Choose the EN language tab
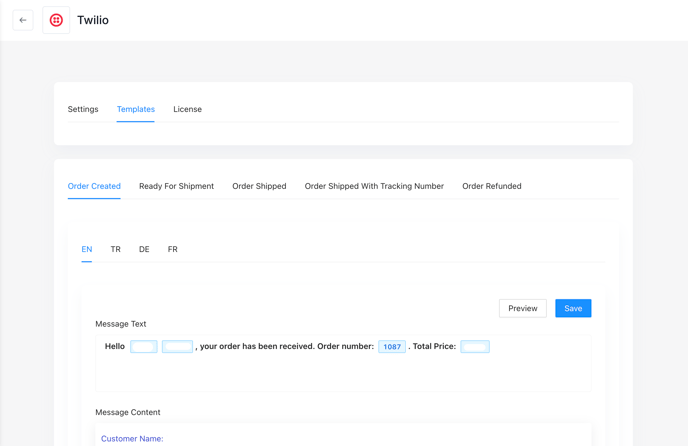This screenshot has height=446, width=688. [87, 249]
